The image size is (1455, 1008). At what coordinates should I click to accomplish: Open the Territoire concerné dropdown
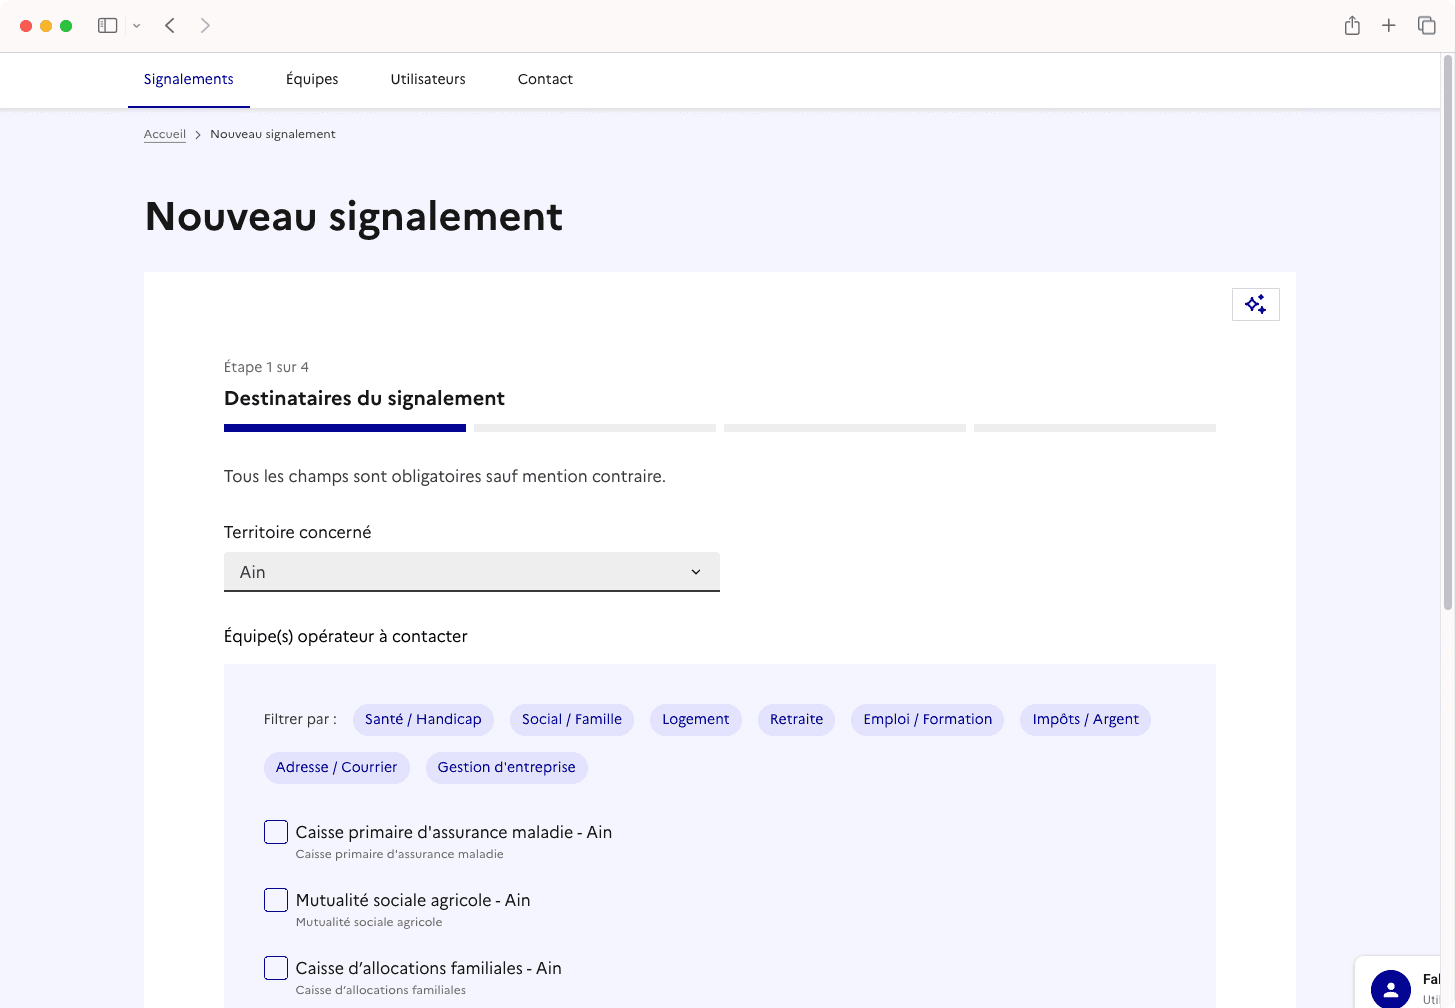point(471,571)
